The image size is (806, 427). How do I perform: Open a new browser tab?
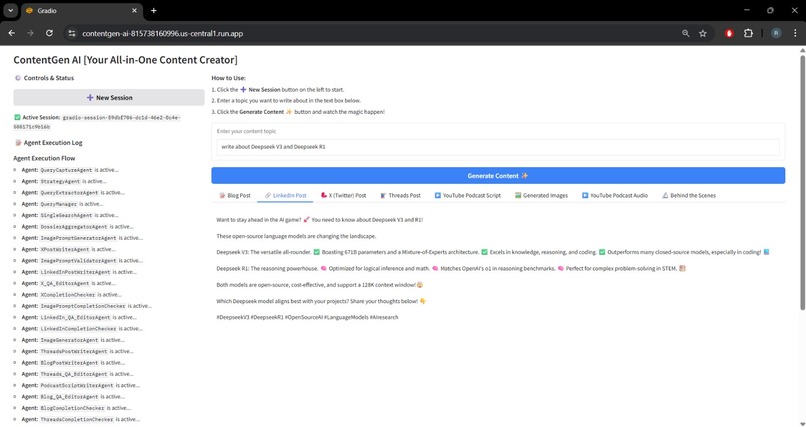tap(153, 10)
